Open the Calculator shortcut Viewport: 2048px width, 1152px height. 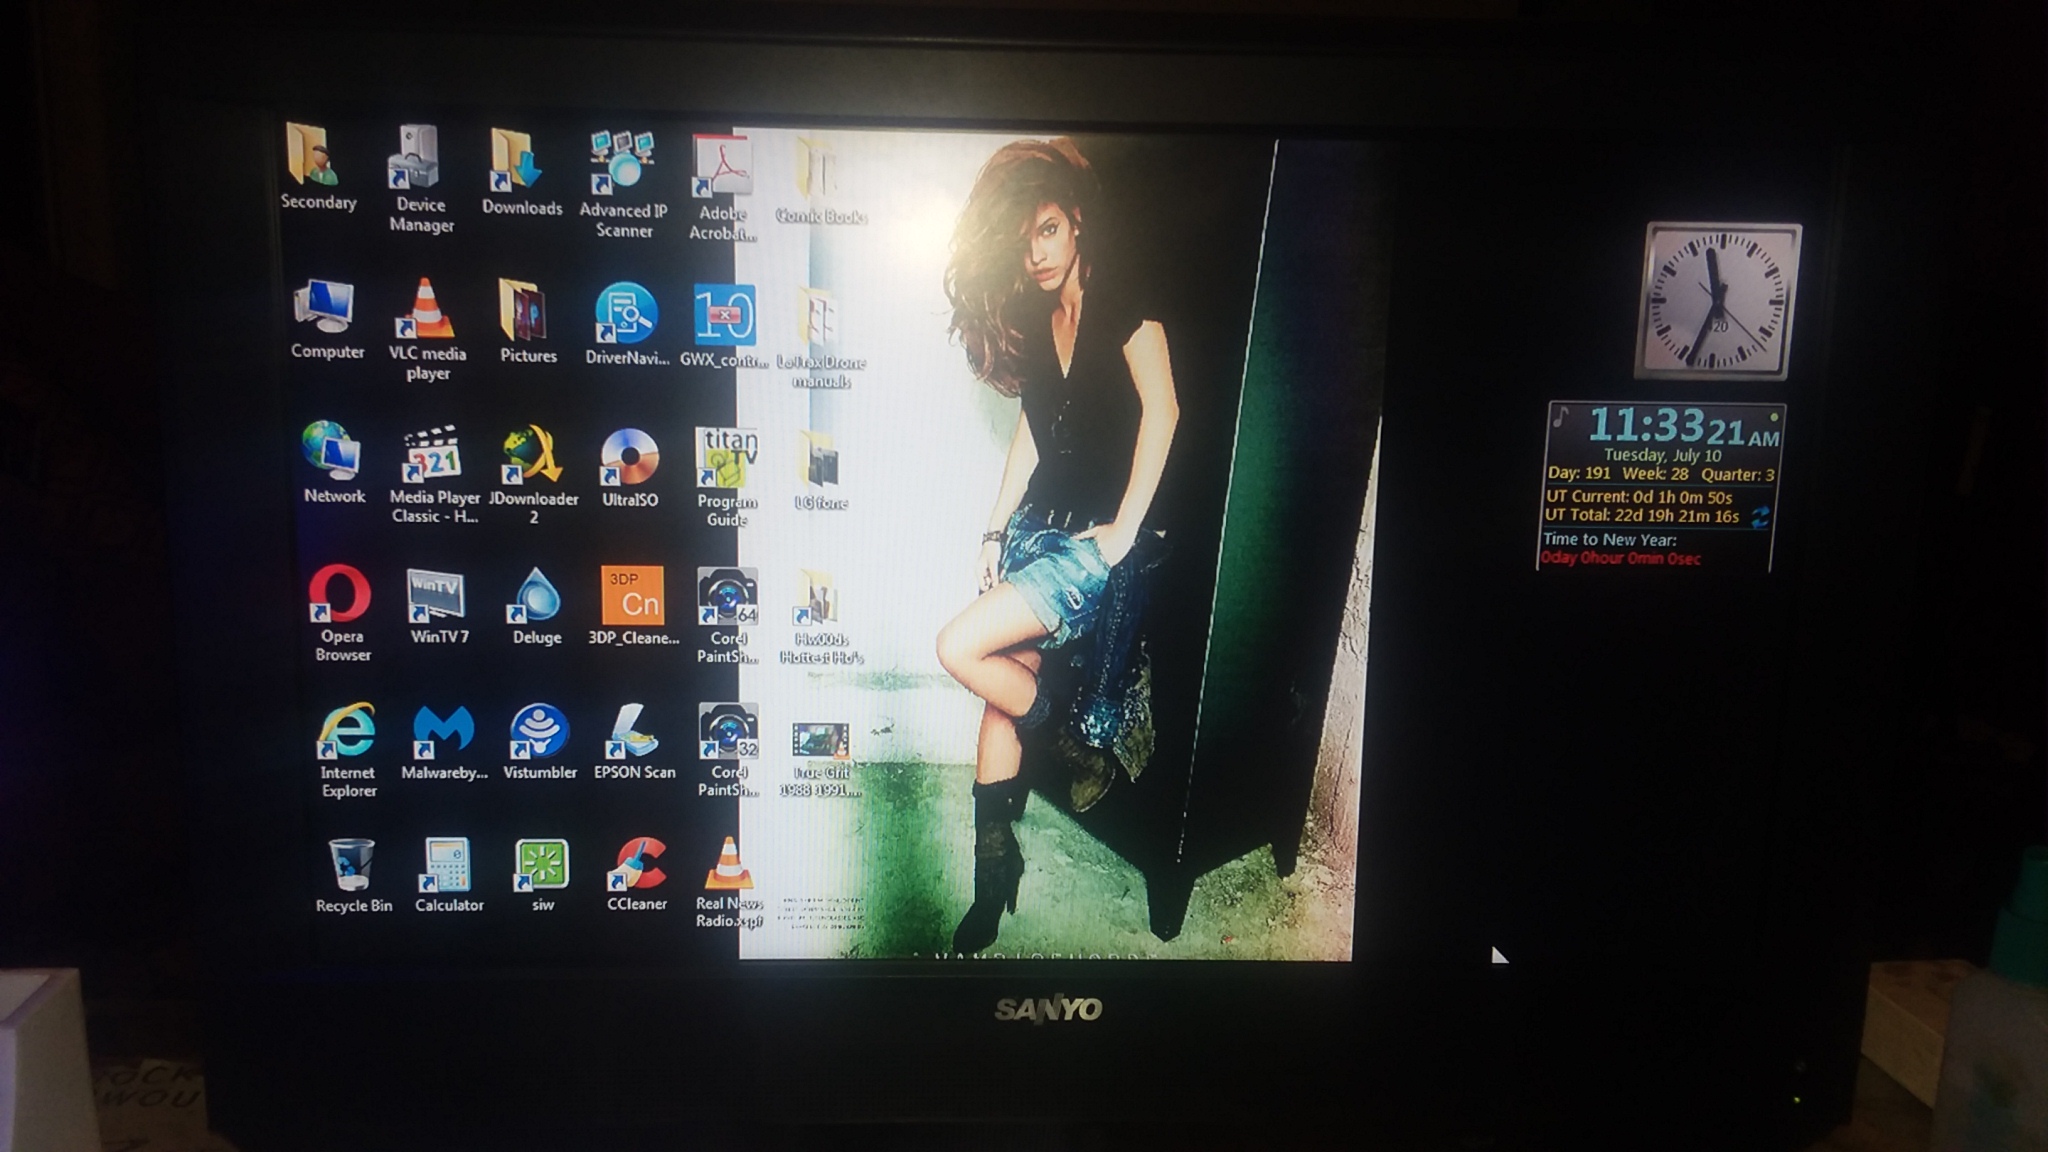click(446, 865)
